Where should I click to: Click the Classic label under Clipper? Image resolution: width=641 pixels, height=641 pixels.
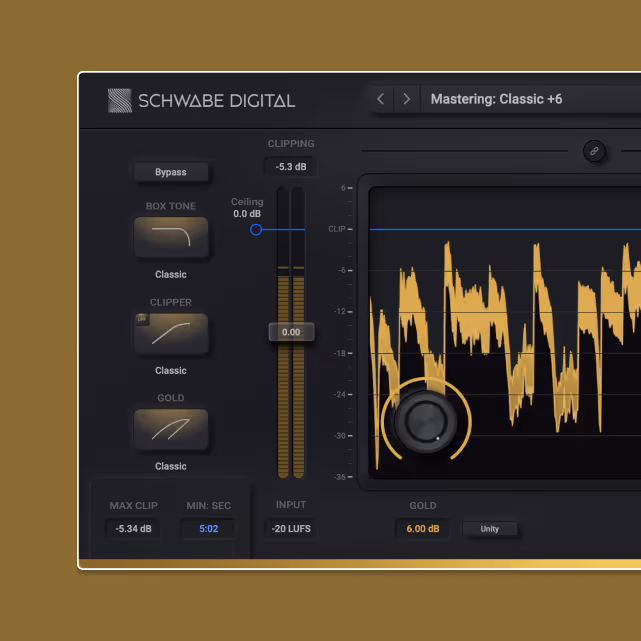(171, 370)
